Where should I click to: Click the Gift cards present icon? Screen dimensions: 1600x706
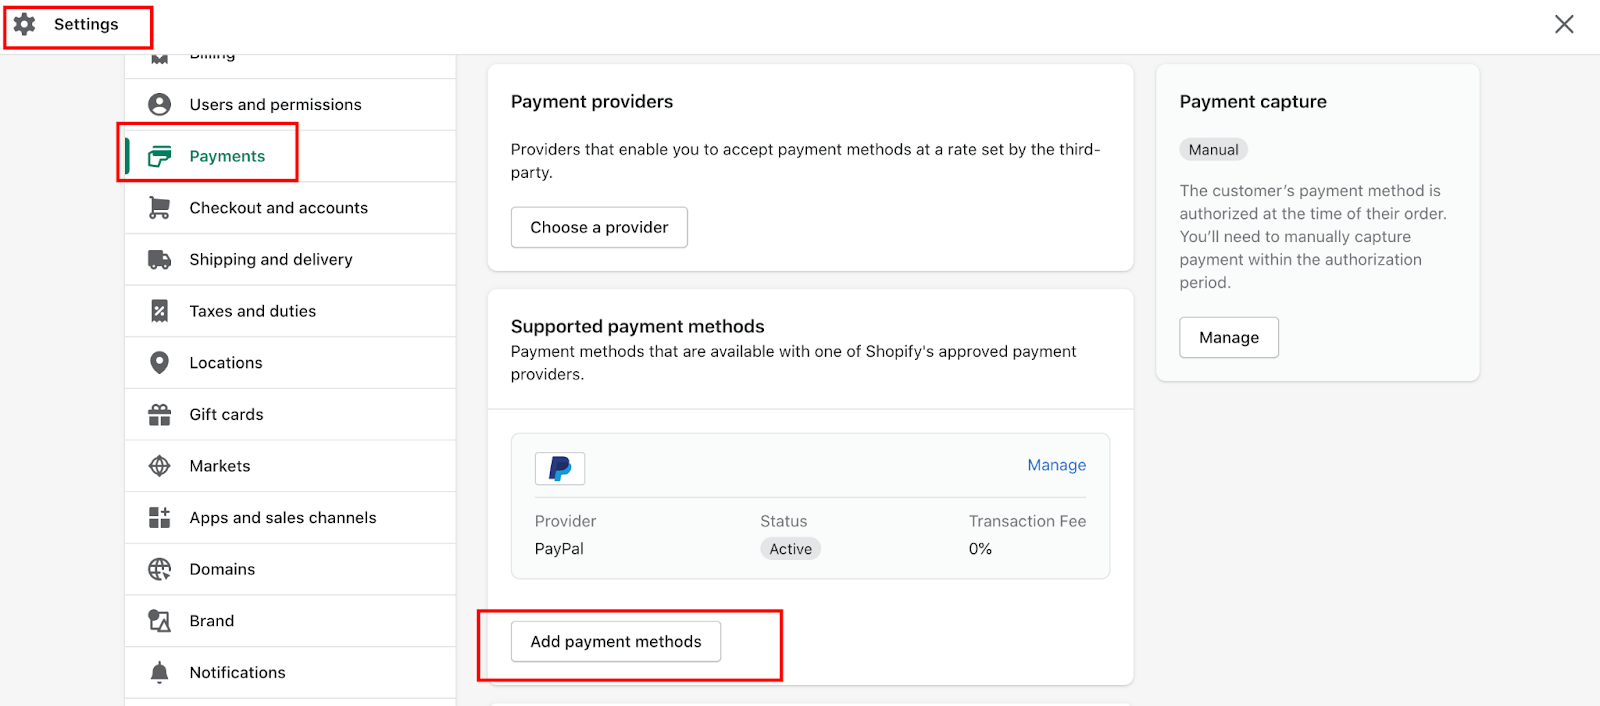pos(159,414)
